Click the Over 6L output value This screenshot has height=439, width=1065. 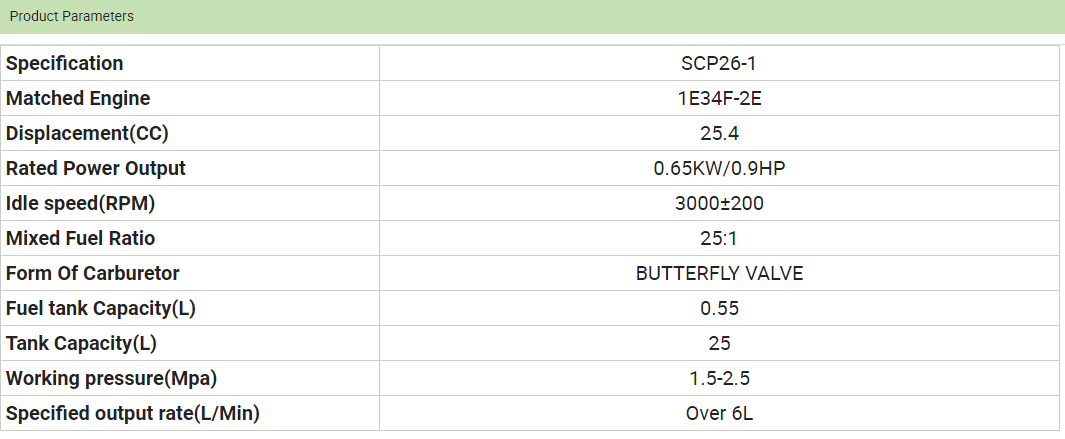tap(719, 413)
